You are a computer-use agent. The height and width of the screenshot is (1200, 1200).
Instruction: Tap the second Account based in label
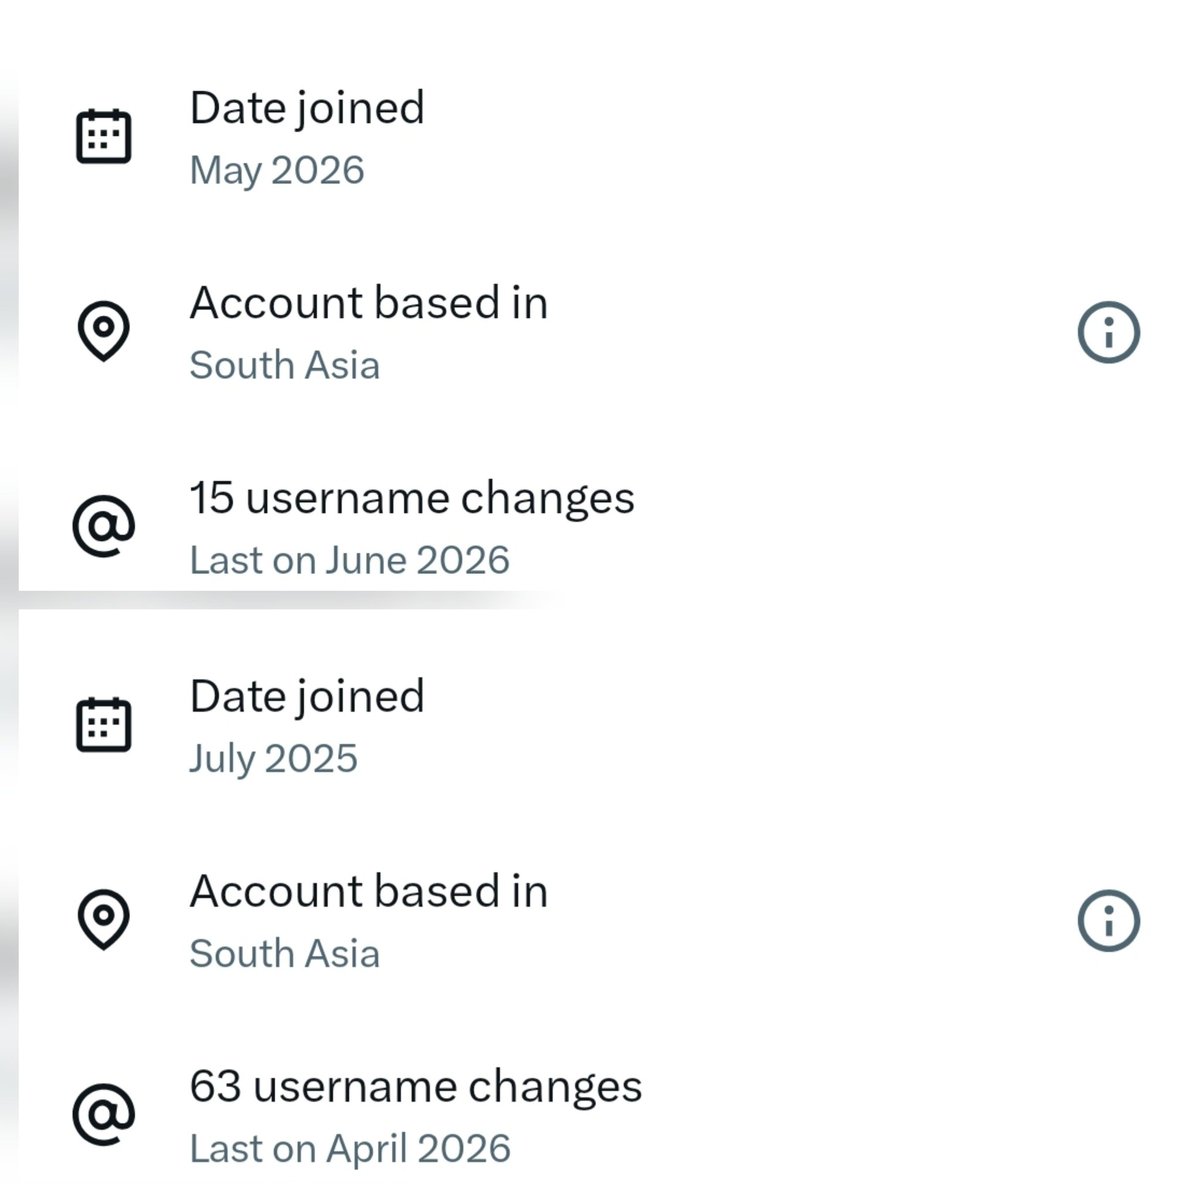pos(369,891)
